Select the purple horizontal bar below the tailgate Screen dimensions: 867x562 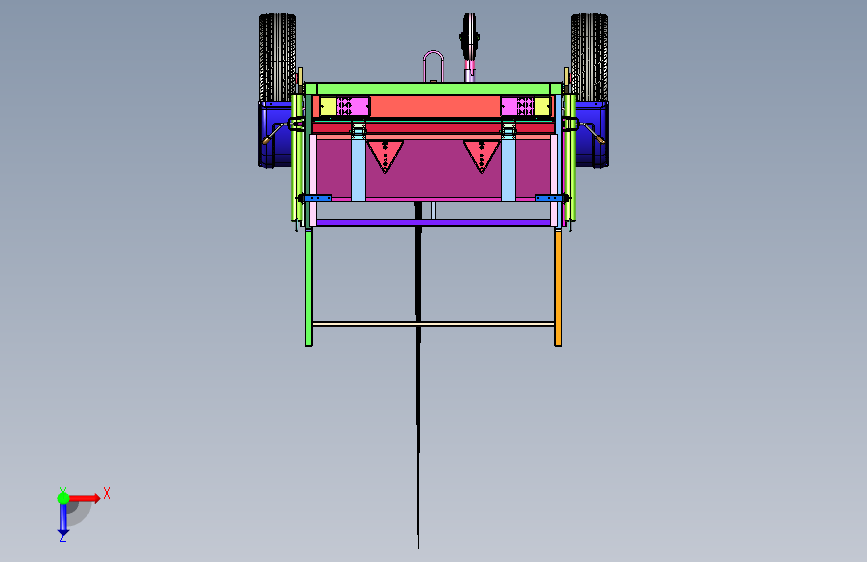coord(434,222)
